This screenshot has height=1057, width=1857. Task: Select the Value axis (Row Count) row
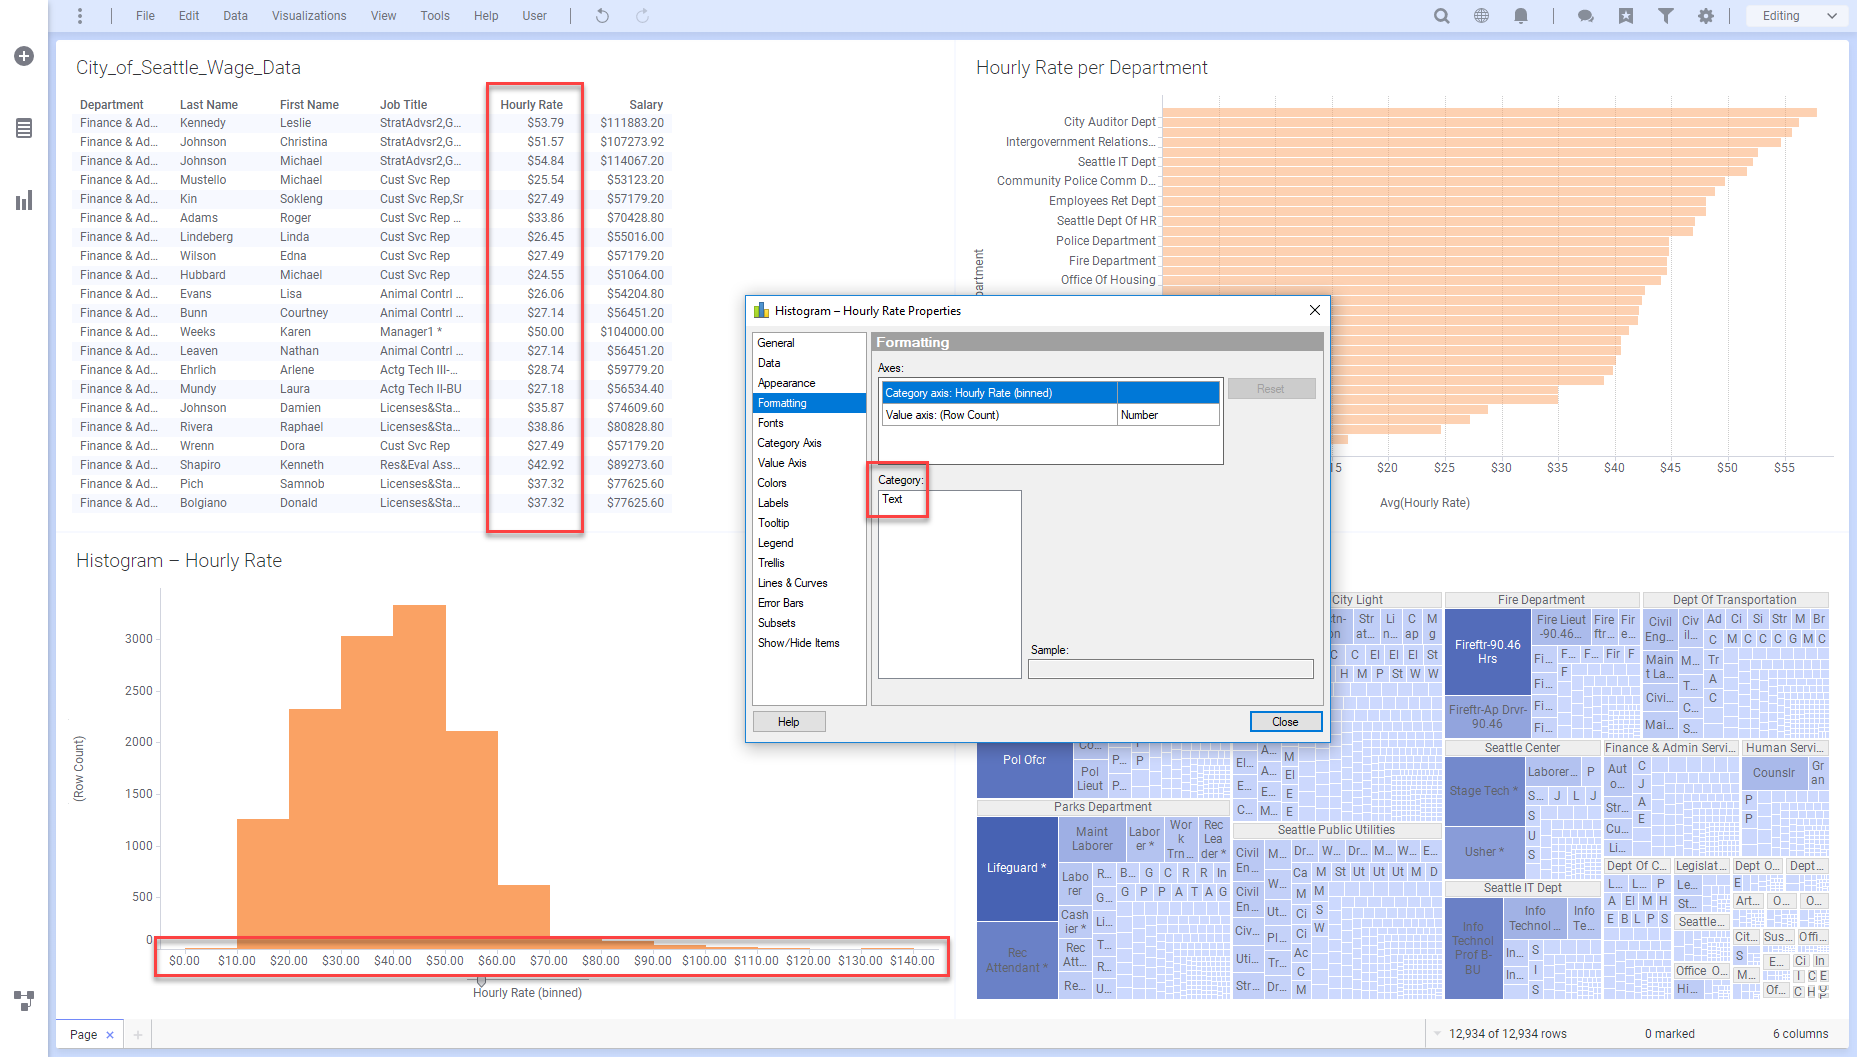click(1000, 415)
